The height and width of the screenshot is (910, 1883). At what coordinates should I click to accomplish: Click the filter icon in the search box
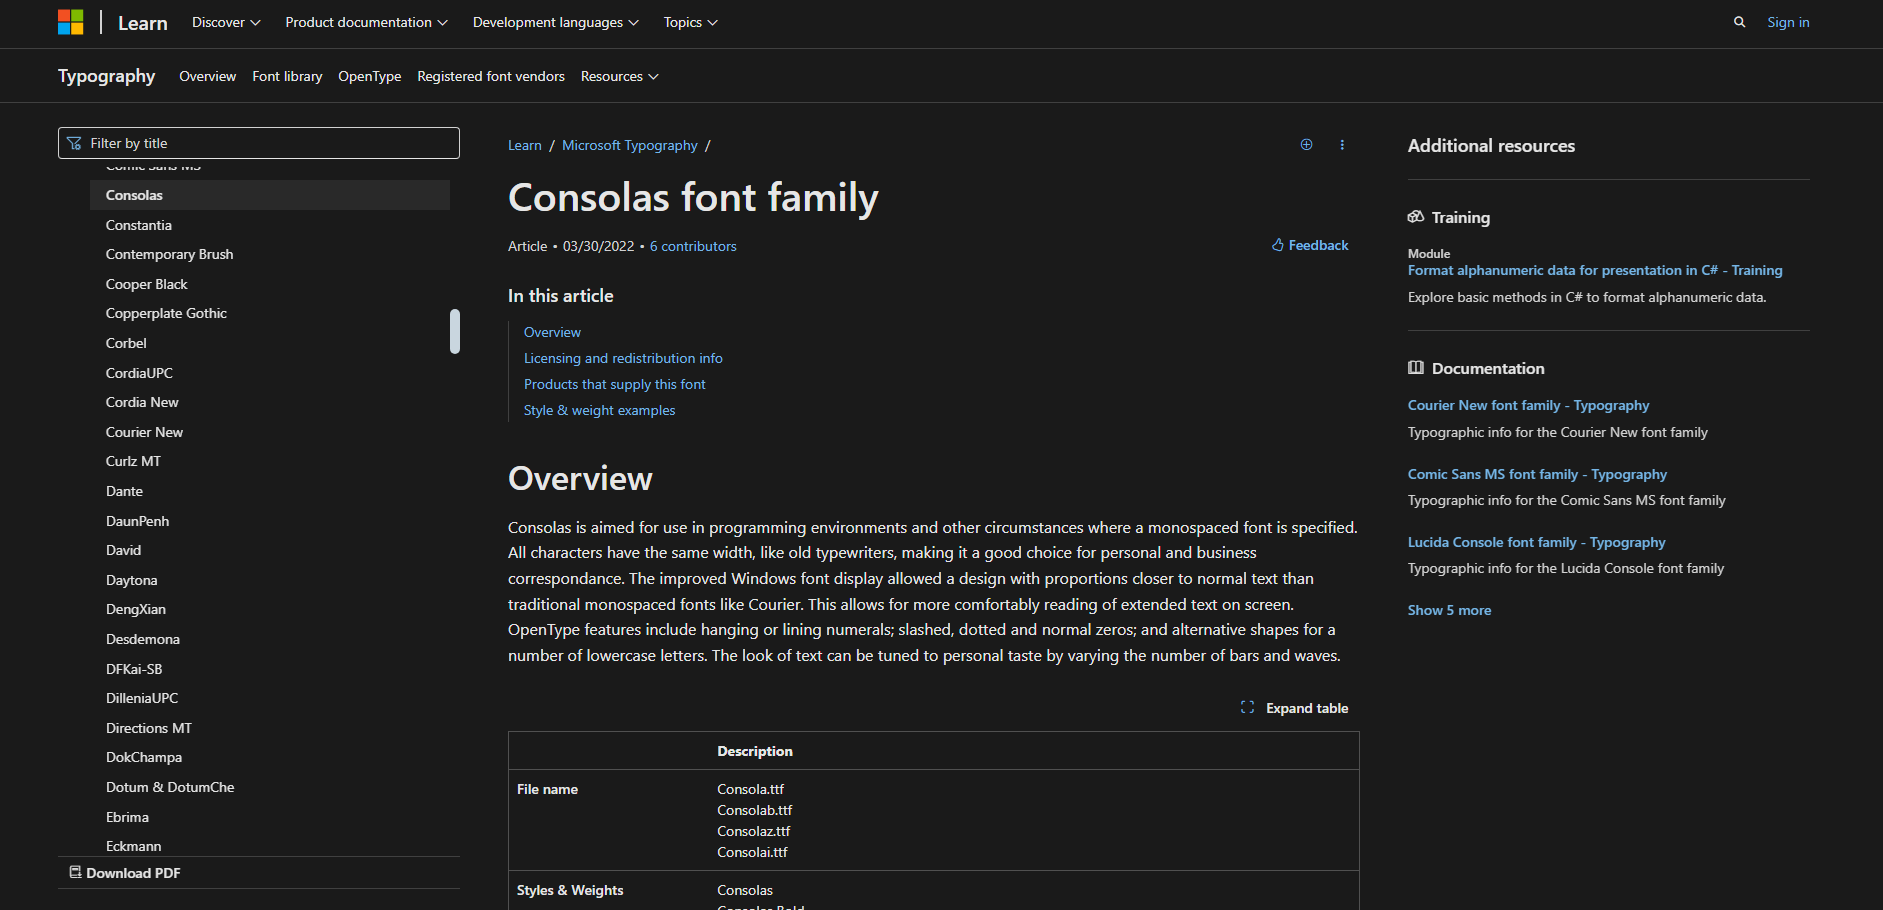74,142
